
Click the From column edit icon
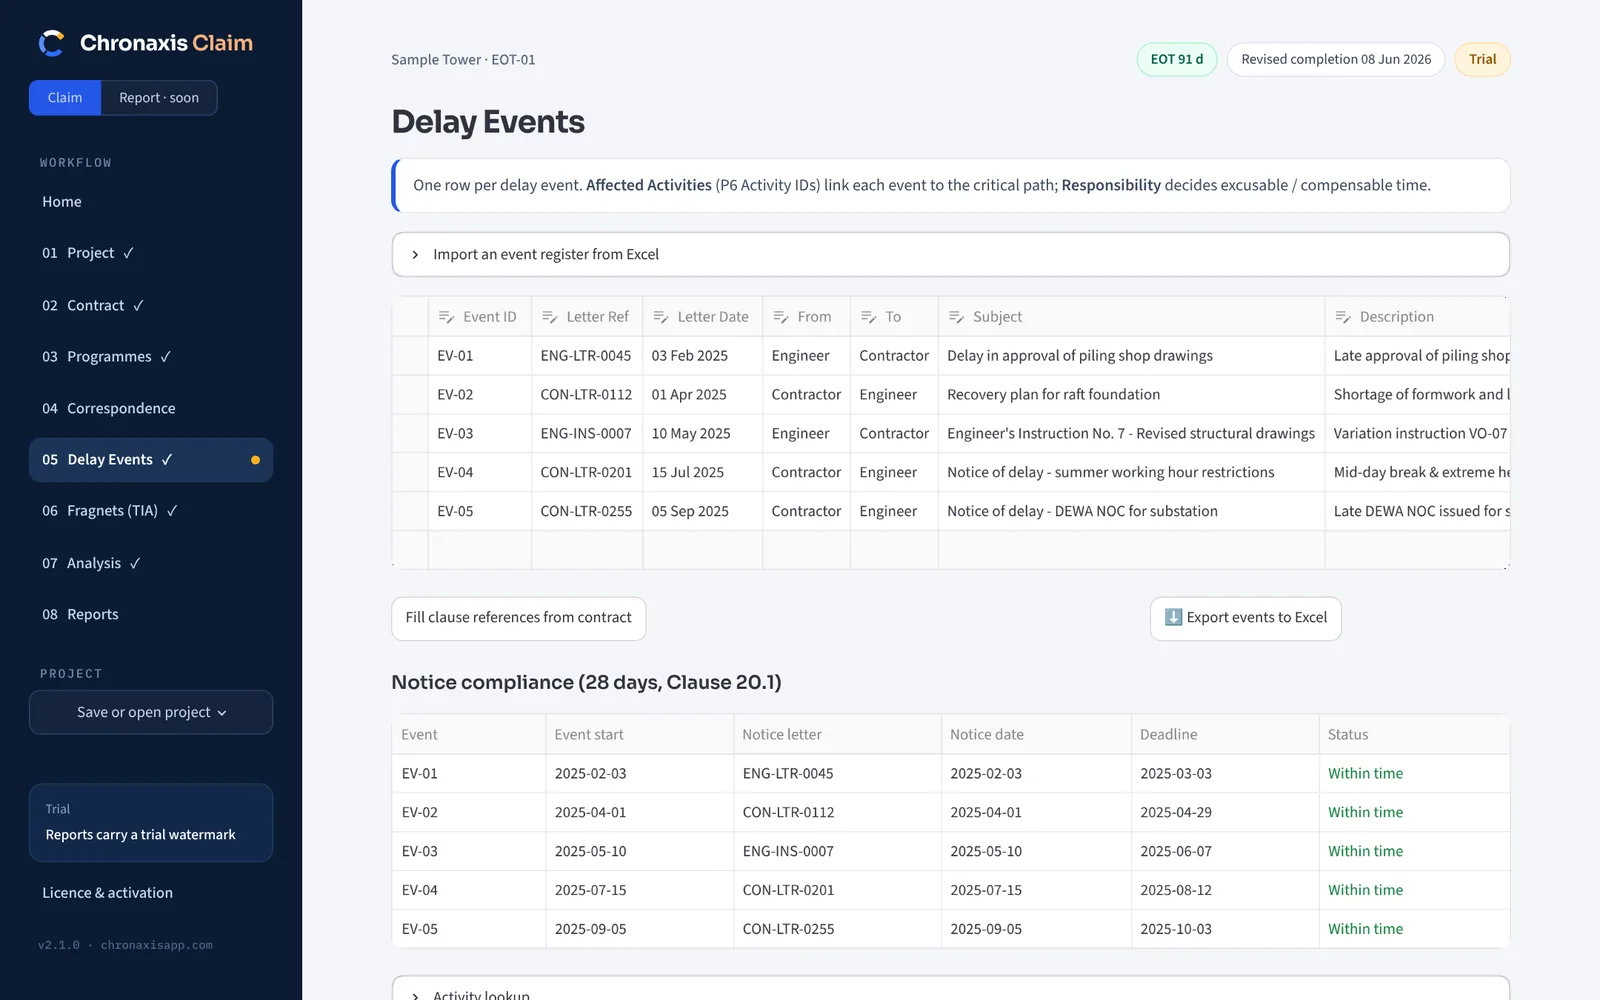click(x=780, y=317)
